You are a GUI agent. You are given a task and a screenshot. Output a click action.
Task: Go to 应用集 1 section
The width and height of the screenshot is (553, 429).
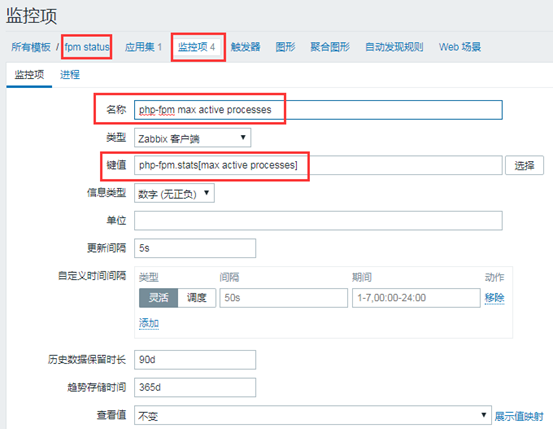point(143,47)
